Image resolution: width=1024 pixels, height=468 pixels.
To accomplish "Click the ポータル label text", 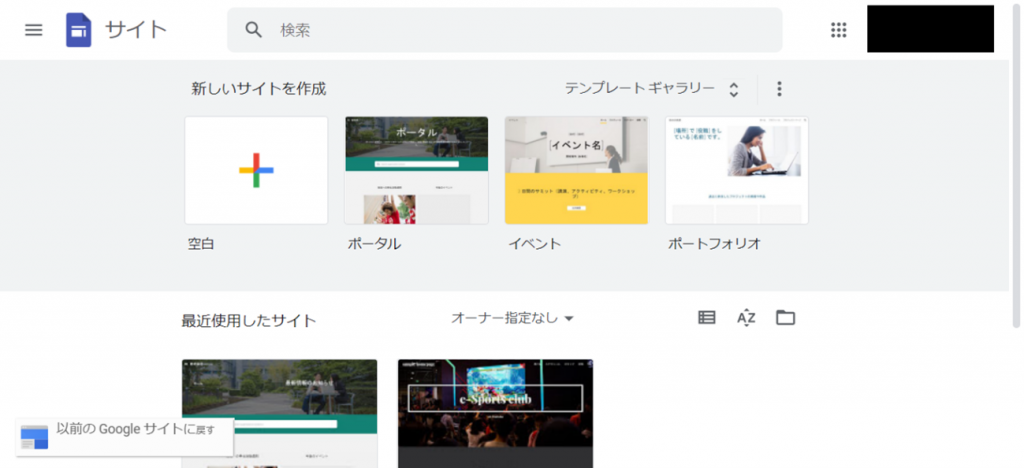I will (374, 244).
